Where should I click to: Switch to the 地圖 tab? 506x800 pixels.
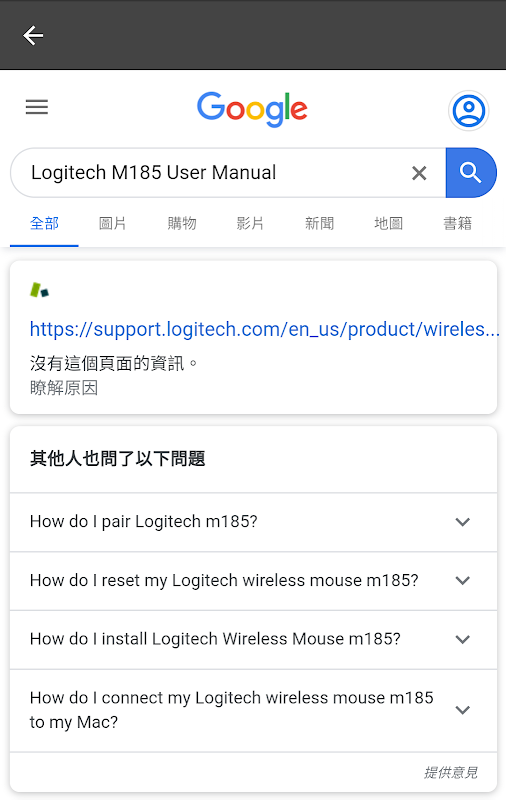click(389, 223)
